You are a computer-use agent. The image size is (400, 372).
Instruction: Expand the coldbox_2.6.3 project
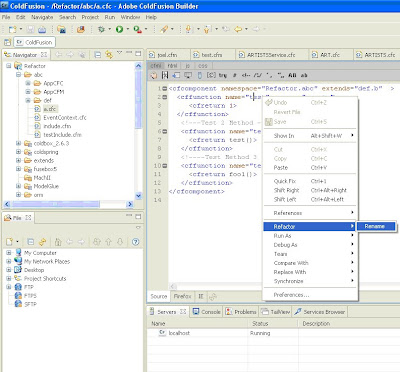point(19,143)
